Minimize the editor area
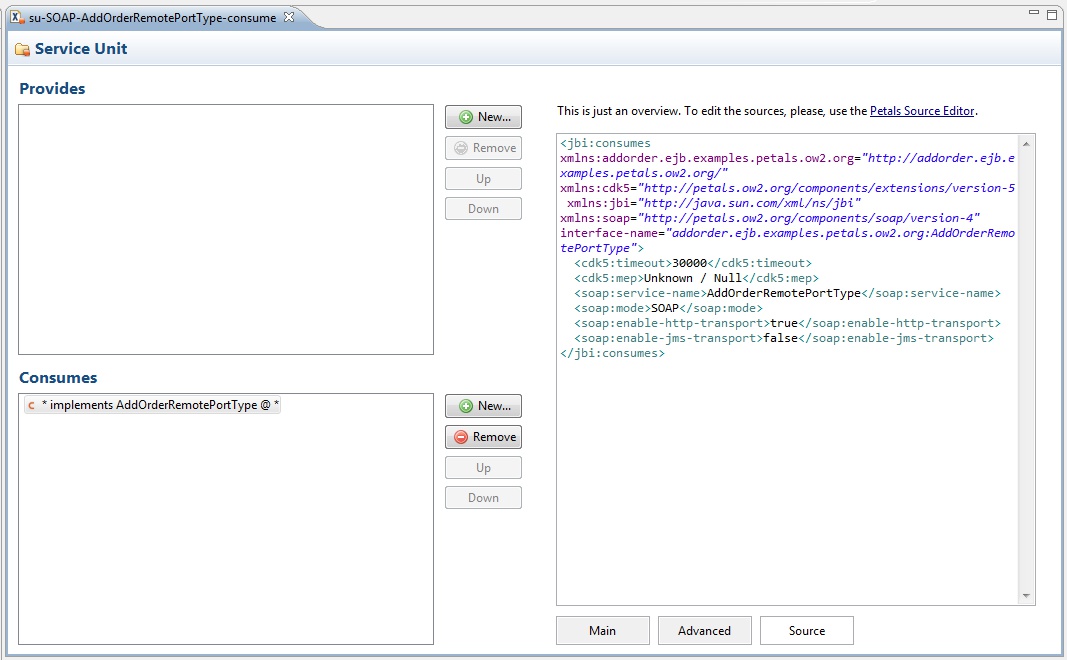The width and height of the screenshot is (1067, 660). [x=1035, y=14]
